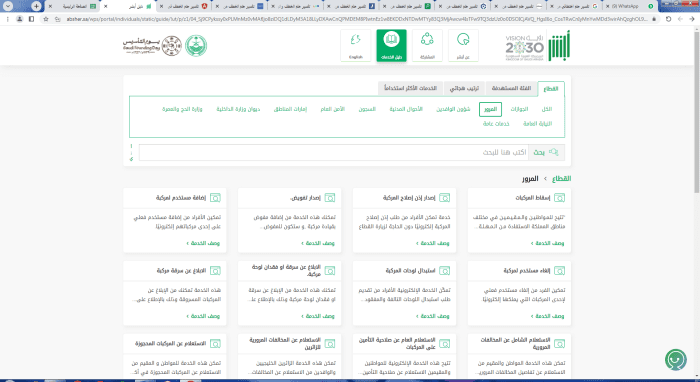
Task: Select the دليل الخدمات services guide icon
Action: [392, 46]
